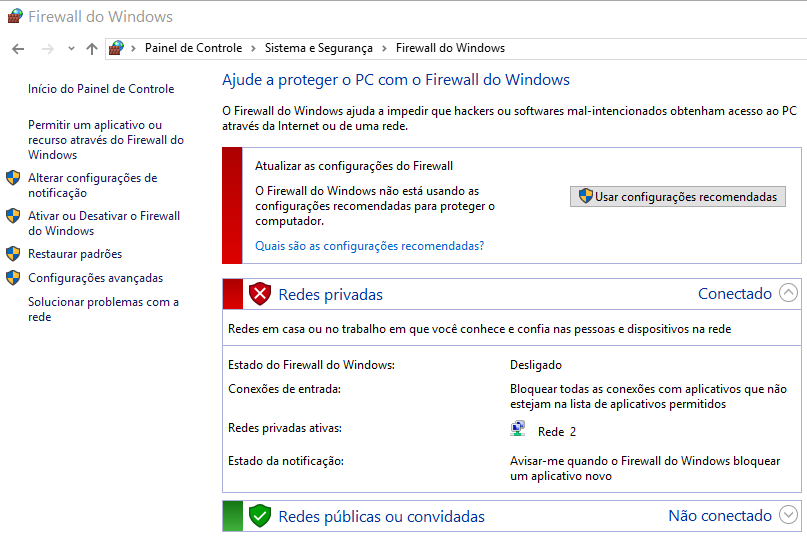Click the shield icon beside Restaurar padrões

point(13,254)
